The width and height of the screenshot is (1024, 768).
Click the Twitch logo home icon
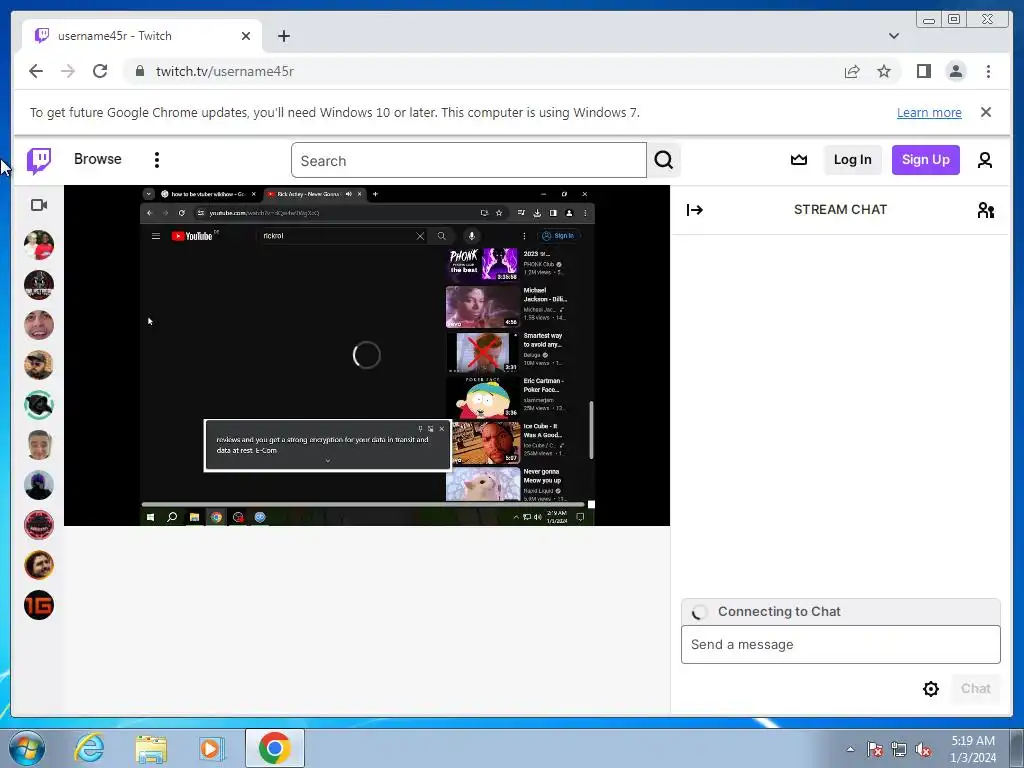(x=39, y=160)
